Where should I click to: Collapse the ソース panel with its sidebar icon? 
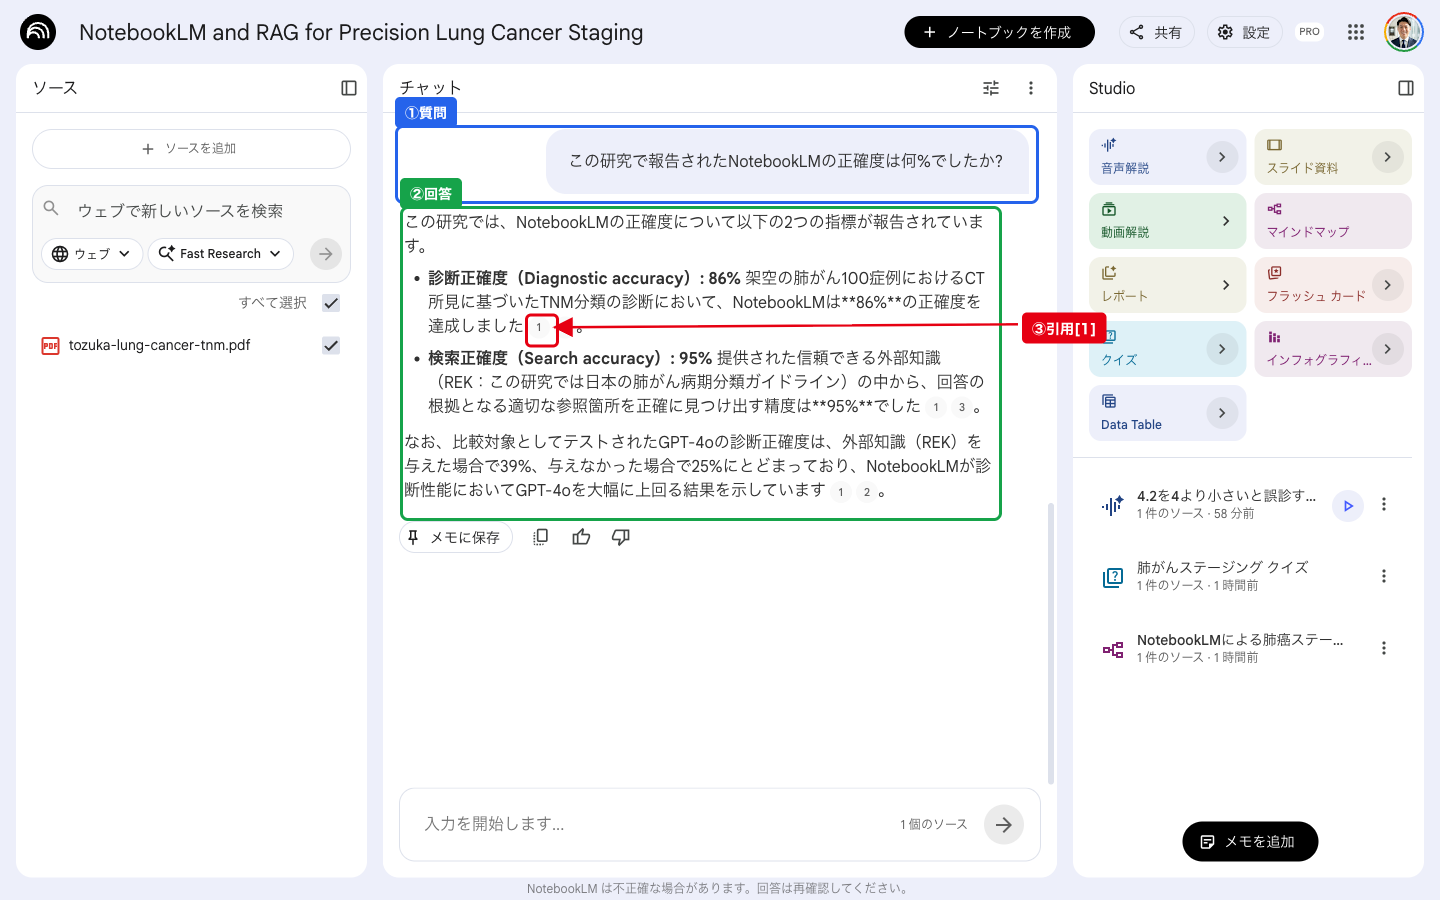pyautogui.click(x=349, y=88)
